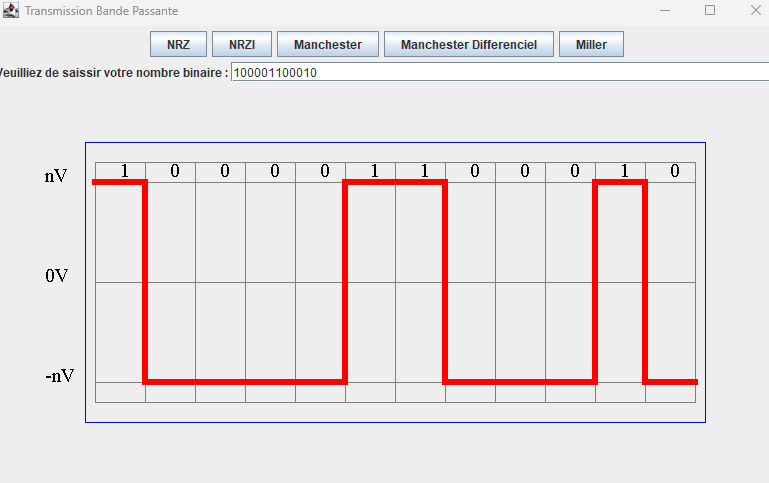Screen dimensions: 769x483
Task: Maximize the Transmission Bande Passante window
Action: (710, 10)
